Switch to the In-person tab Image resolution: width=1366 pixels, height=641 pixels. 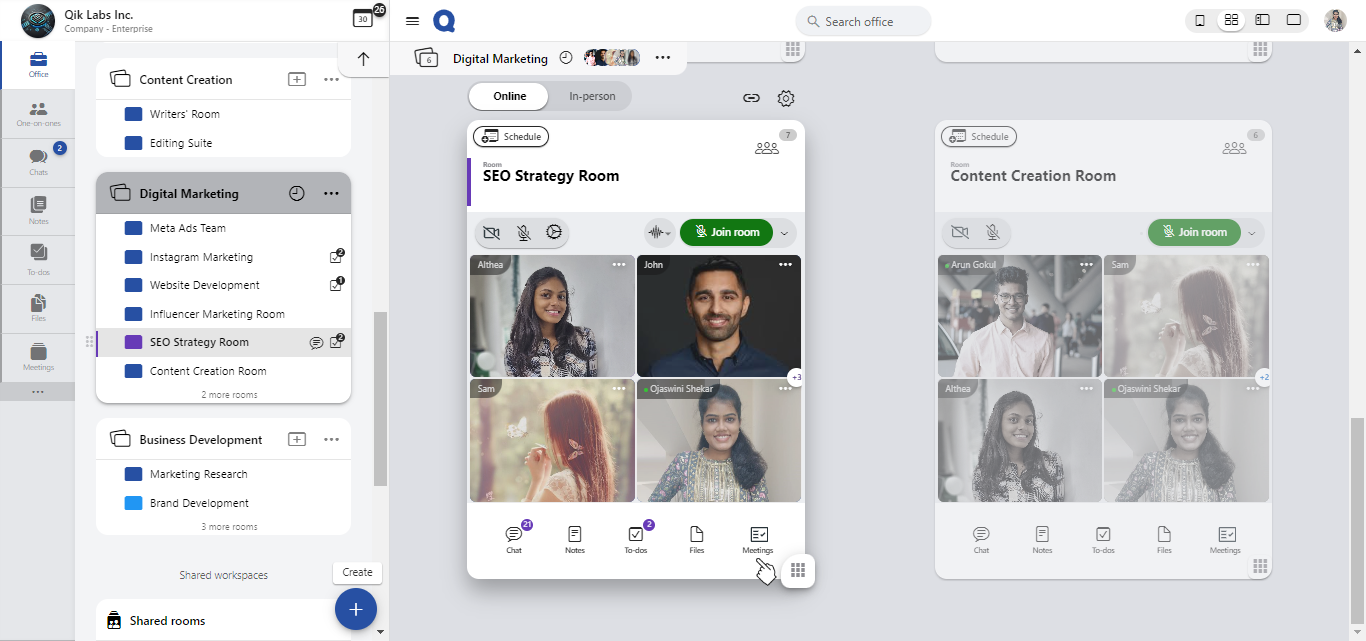592,96
